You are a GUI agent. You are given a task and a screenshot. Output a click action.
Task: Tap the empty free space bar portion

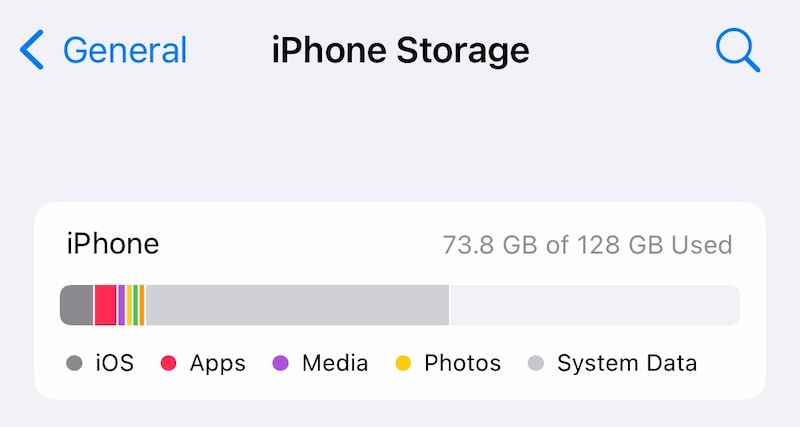595,305
